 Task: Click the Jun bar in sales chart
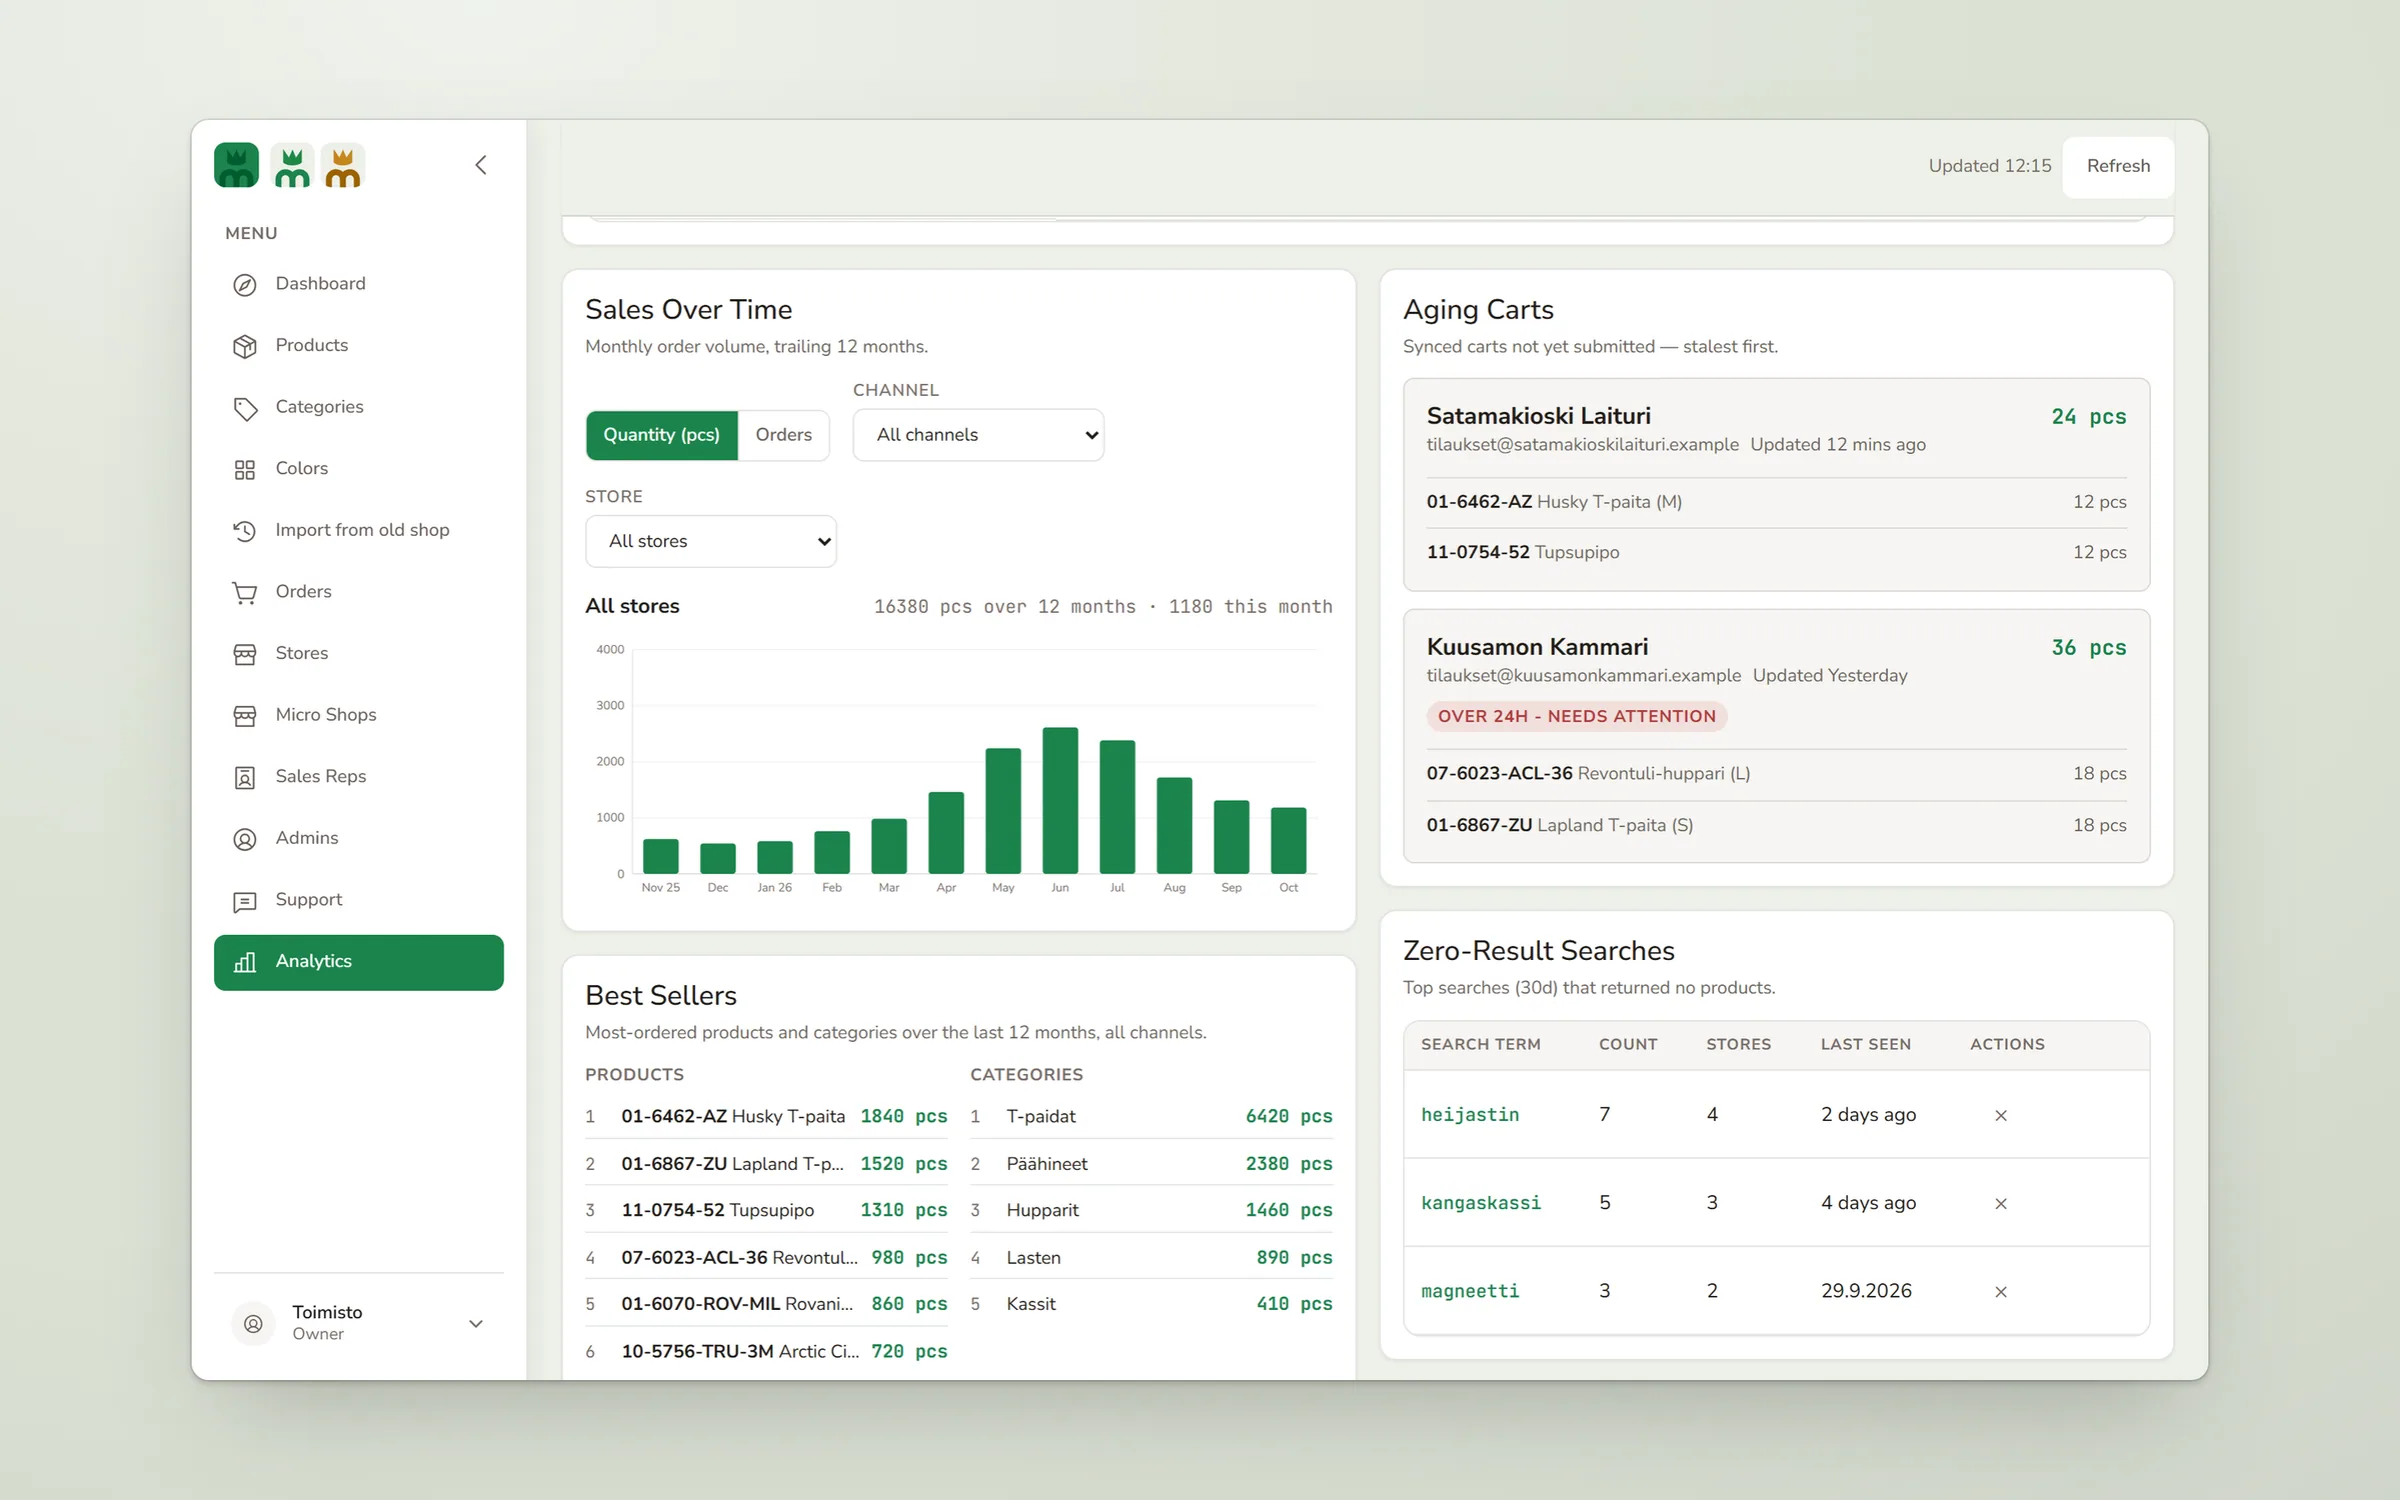coord(1060,800)
